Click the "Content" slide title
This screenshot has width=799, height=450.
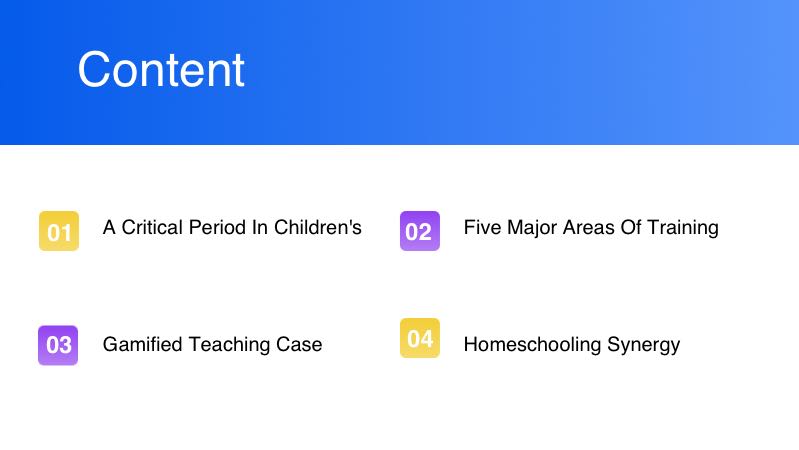(161, 70)
